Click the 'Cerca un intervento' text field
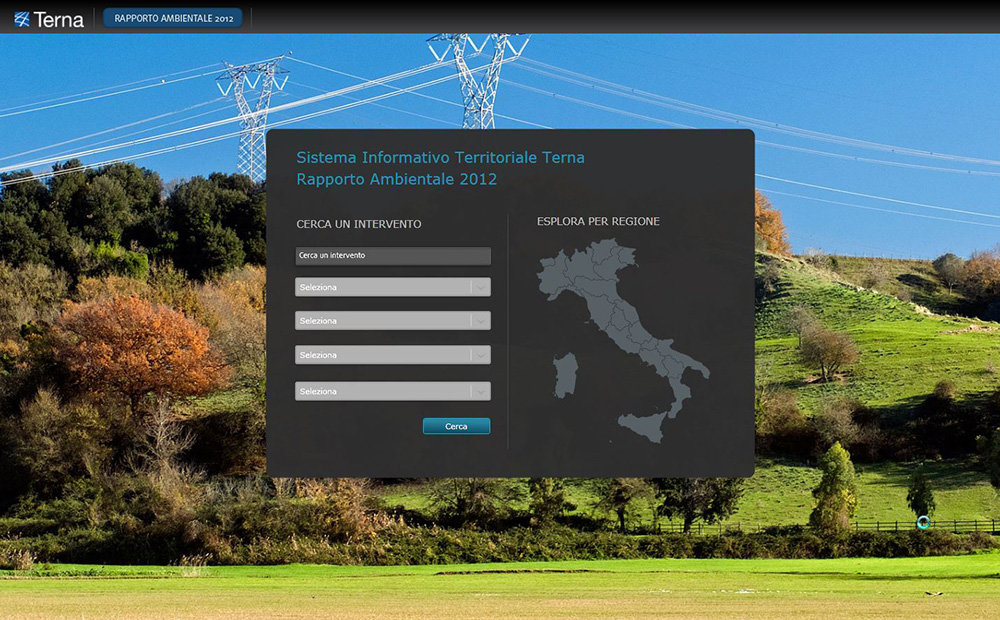This screenshot has width=1000, height=620. pyautogui.click(x=392, y=256)
